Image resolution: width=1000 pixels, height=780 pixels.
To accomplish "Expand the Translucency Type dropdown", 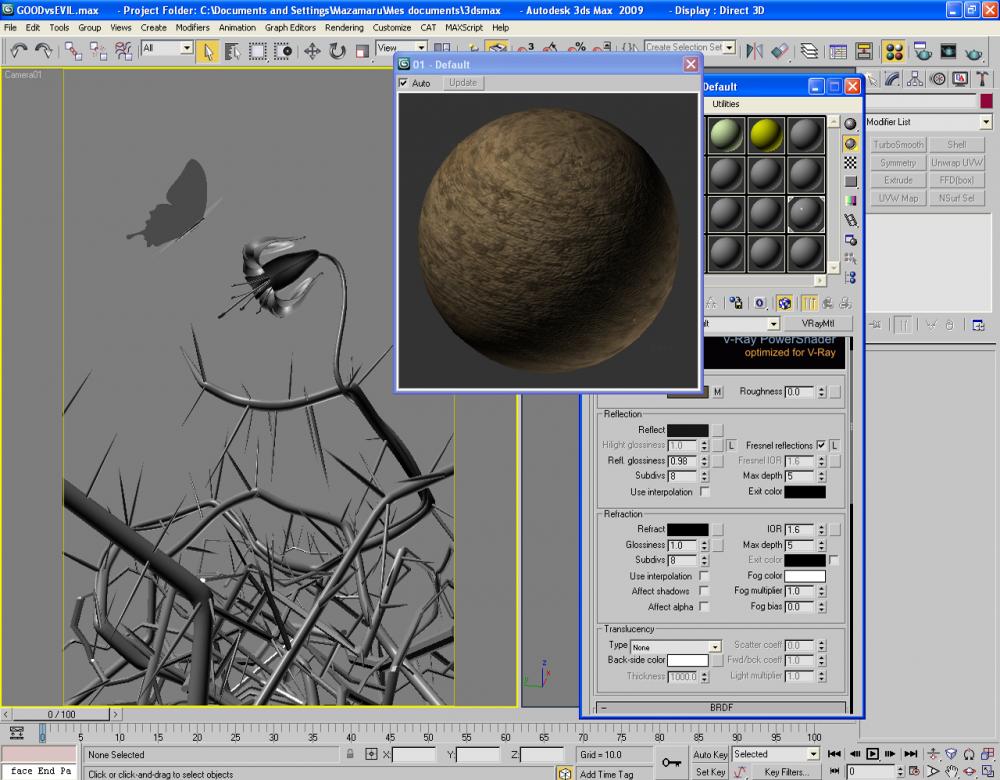I will click(715, 647).
